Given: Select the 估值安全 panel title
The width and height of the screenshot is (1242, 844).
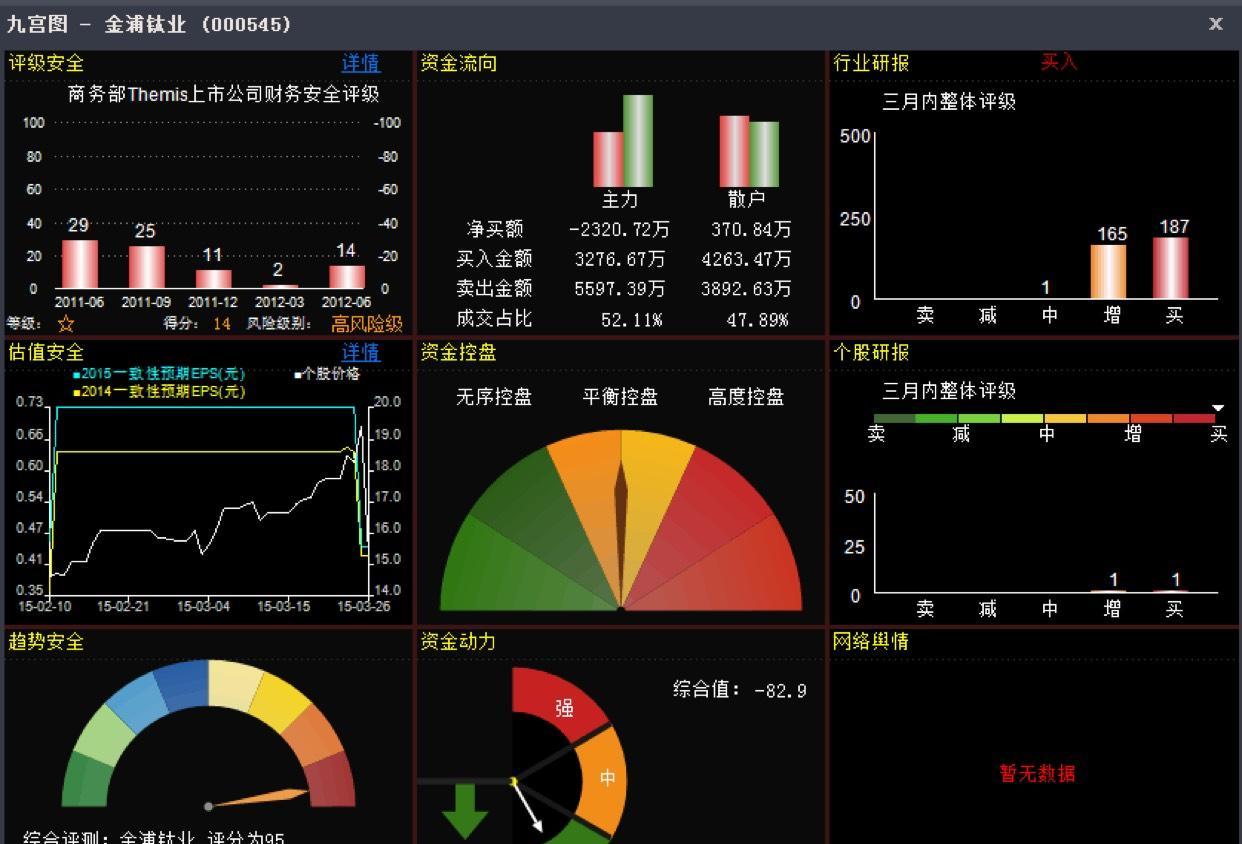Looking at the screenshot, I should pos(46,352).
